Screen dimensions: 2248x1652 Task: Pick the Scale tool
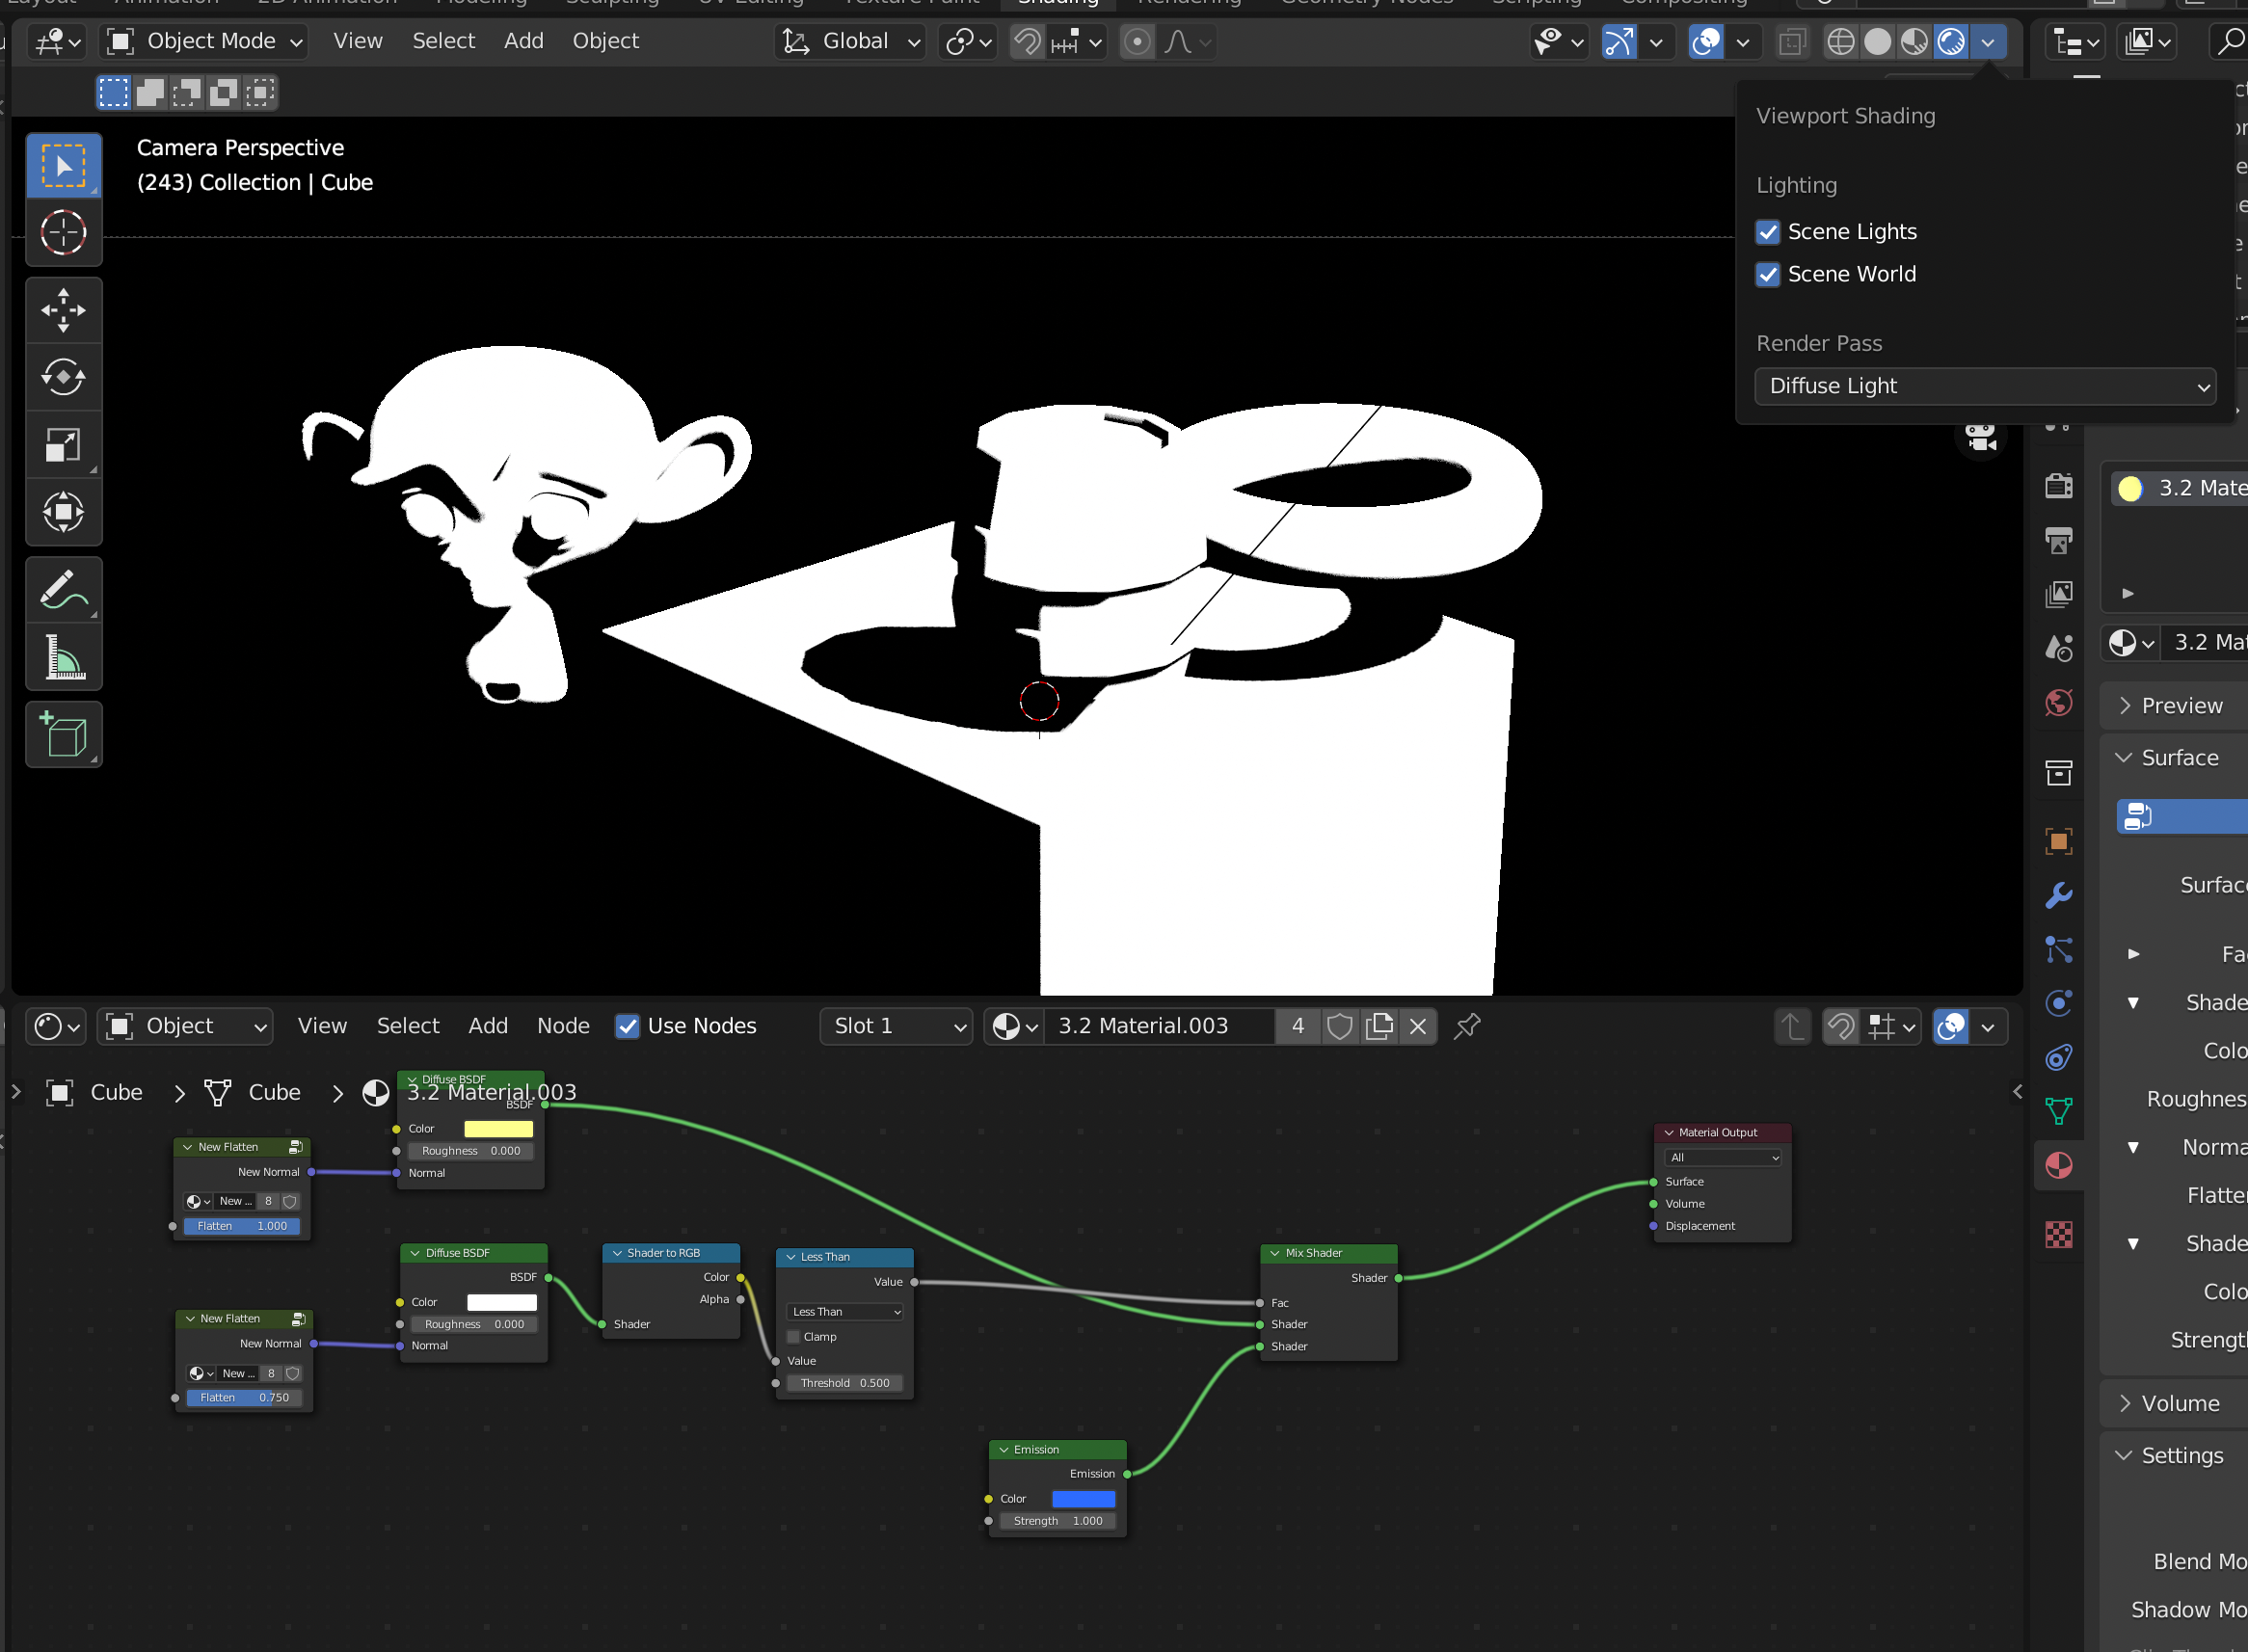63,444
